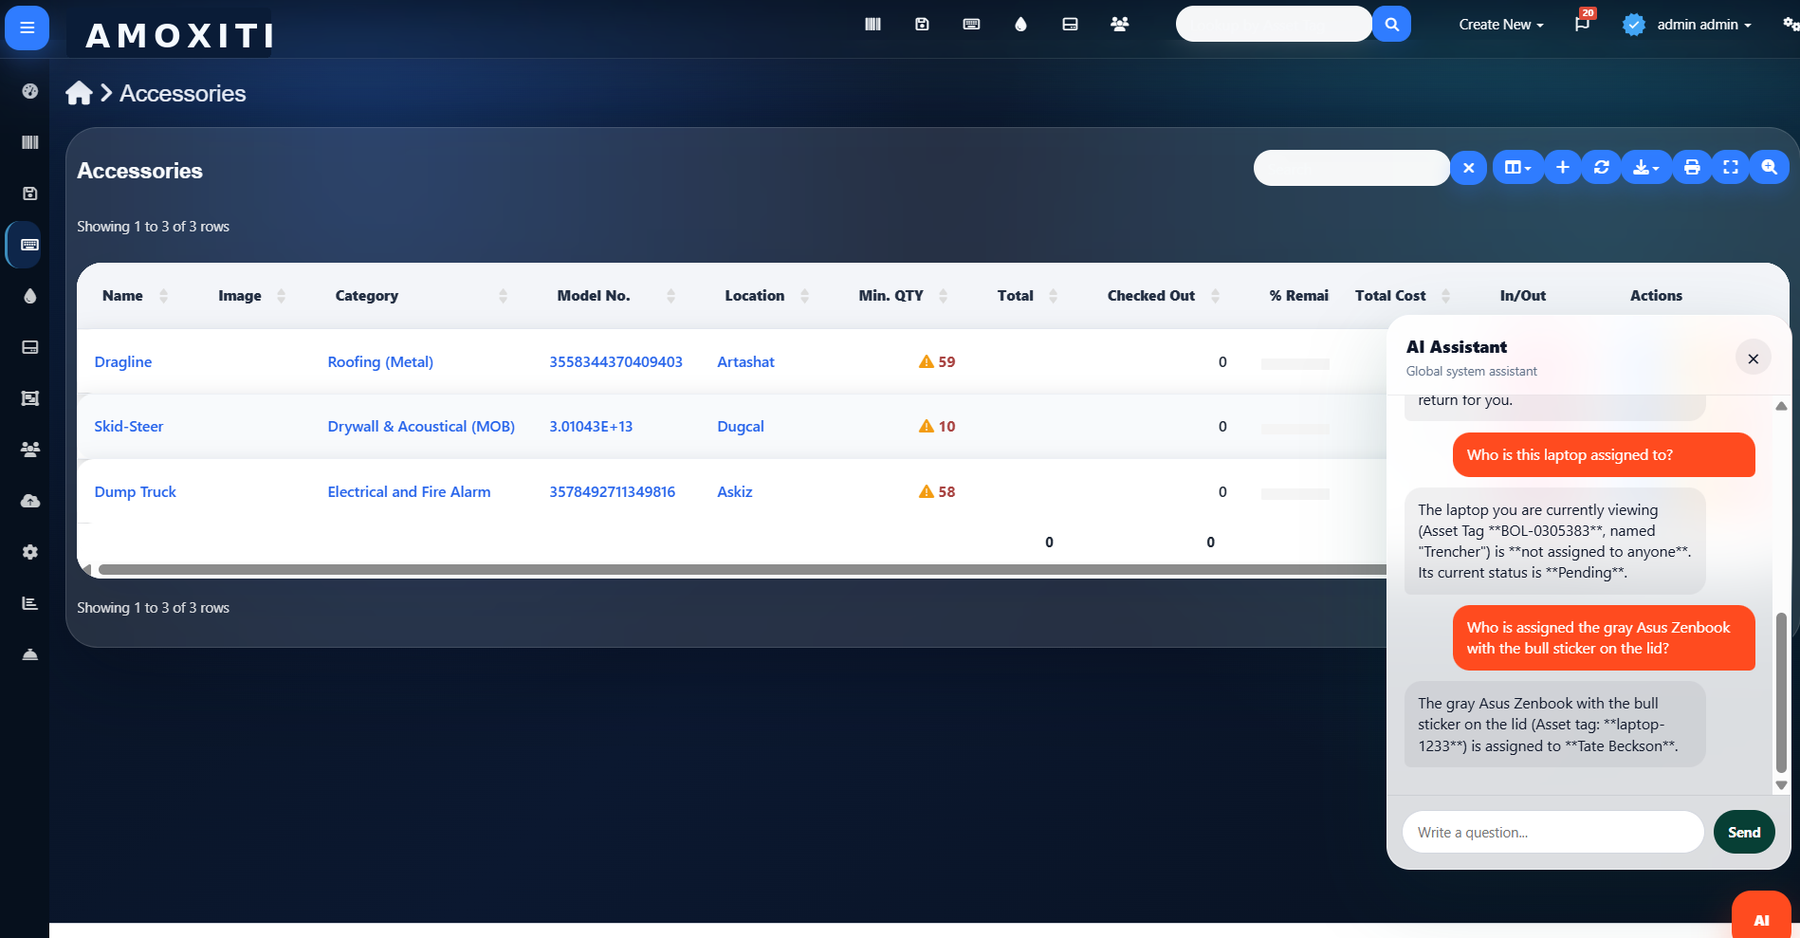Image resolution: width=1800 pixels, height=938 pixels.
Task: Open advanced search magnifier in table toolbar
Action: (x=1769, y=168)
